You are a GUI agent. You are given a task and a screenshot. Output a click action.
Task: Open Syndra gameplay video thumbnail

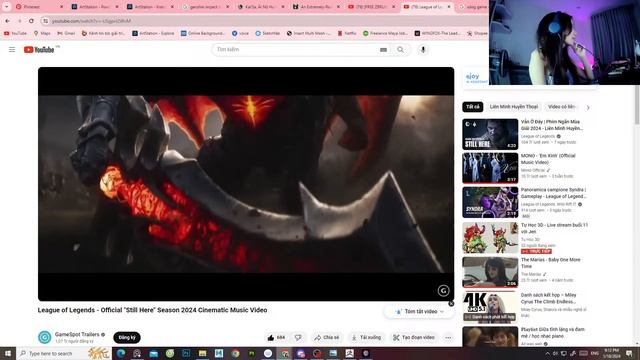490,202
